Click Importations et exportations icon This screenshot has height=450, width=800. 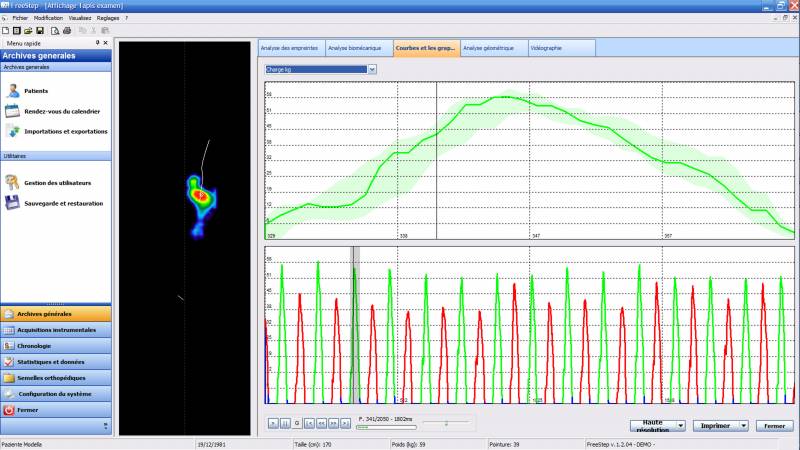[12, 131]
